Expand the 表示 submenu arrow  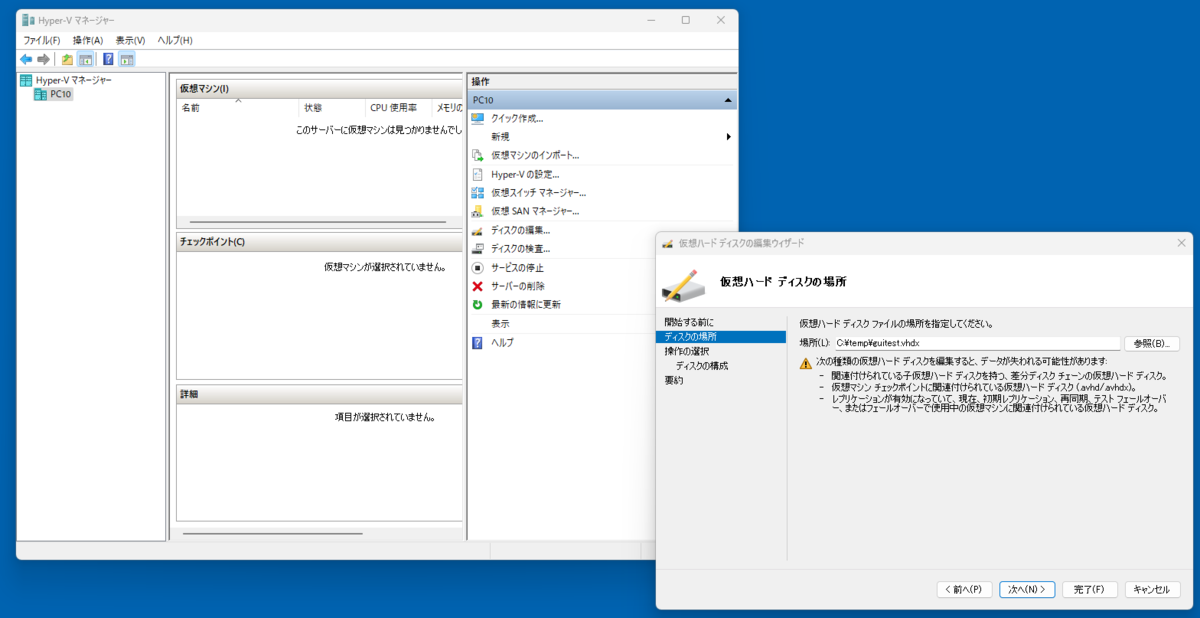tap(729, 323)
